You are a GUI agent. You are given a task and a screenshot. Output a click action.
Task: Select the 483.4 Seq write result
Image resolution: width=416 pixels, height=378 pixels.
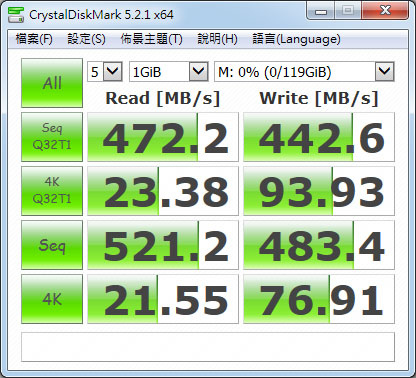pos(319,245)
